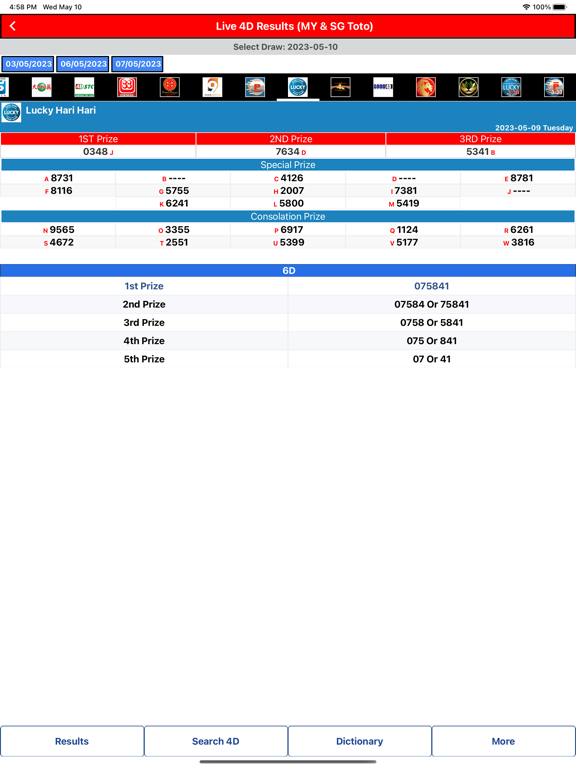Tap consolation prize P 6917
This screenshot has width=576, height=768.
(288, 230)
